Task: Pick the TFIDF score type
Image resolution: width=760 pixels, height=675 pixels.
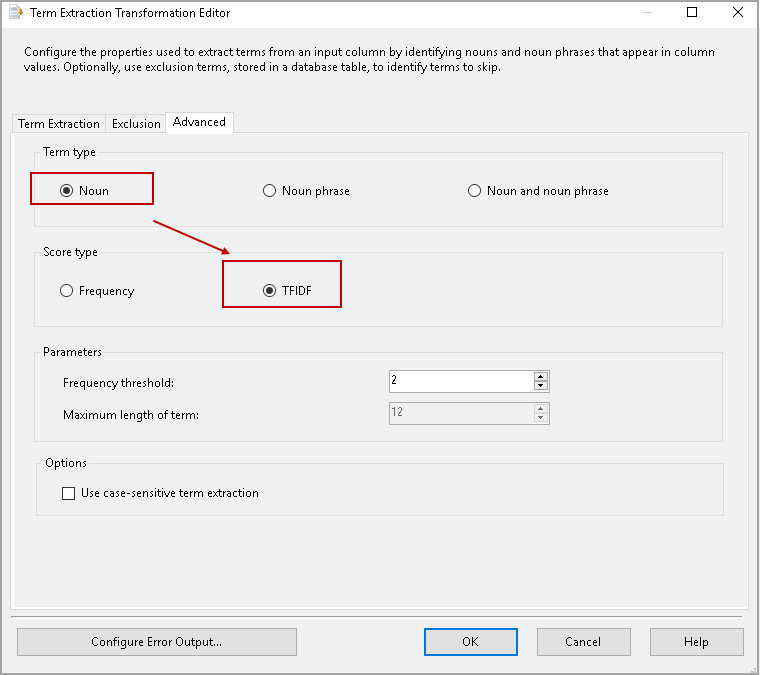Action: tap(269, 291)
